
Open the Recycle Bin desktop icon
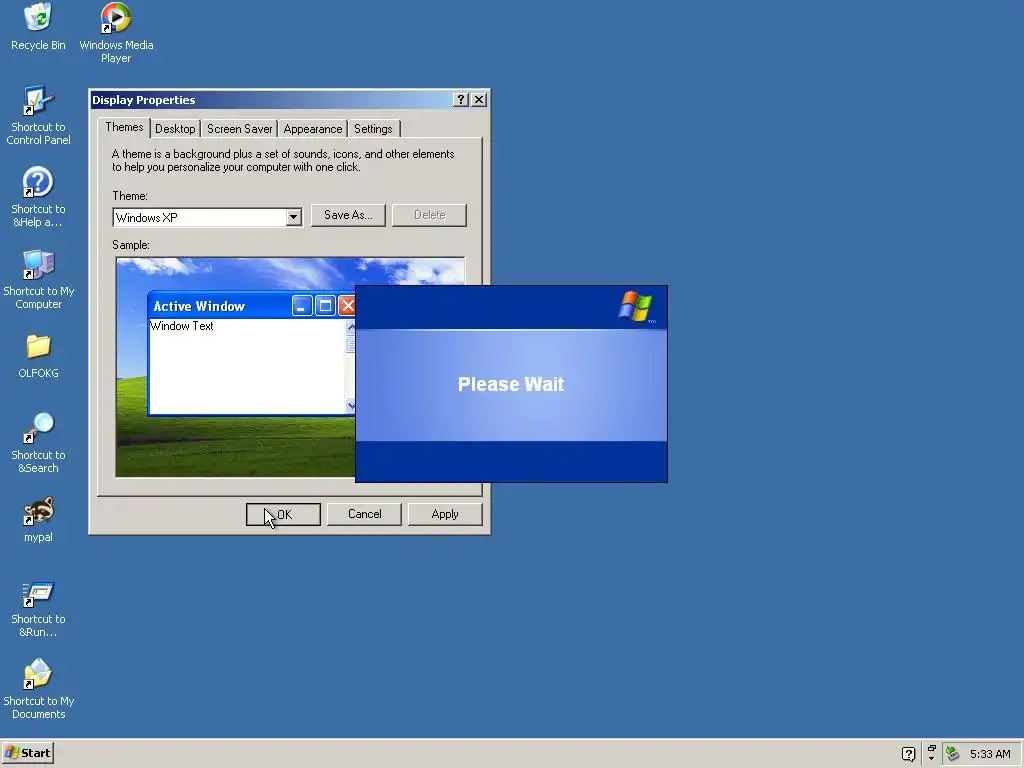coord(38,27)
